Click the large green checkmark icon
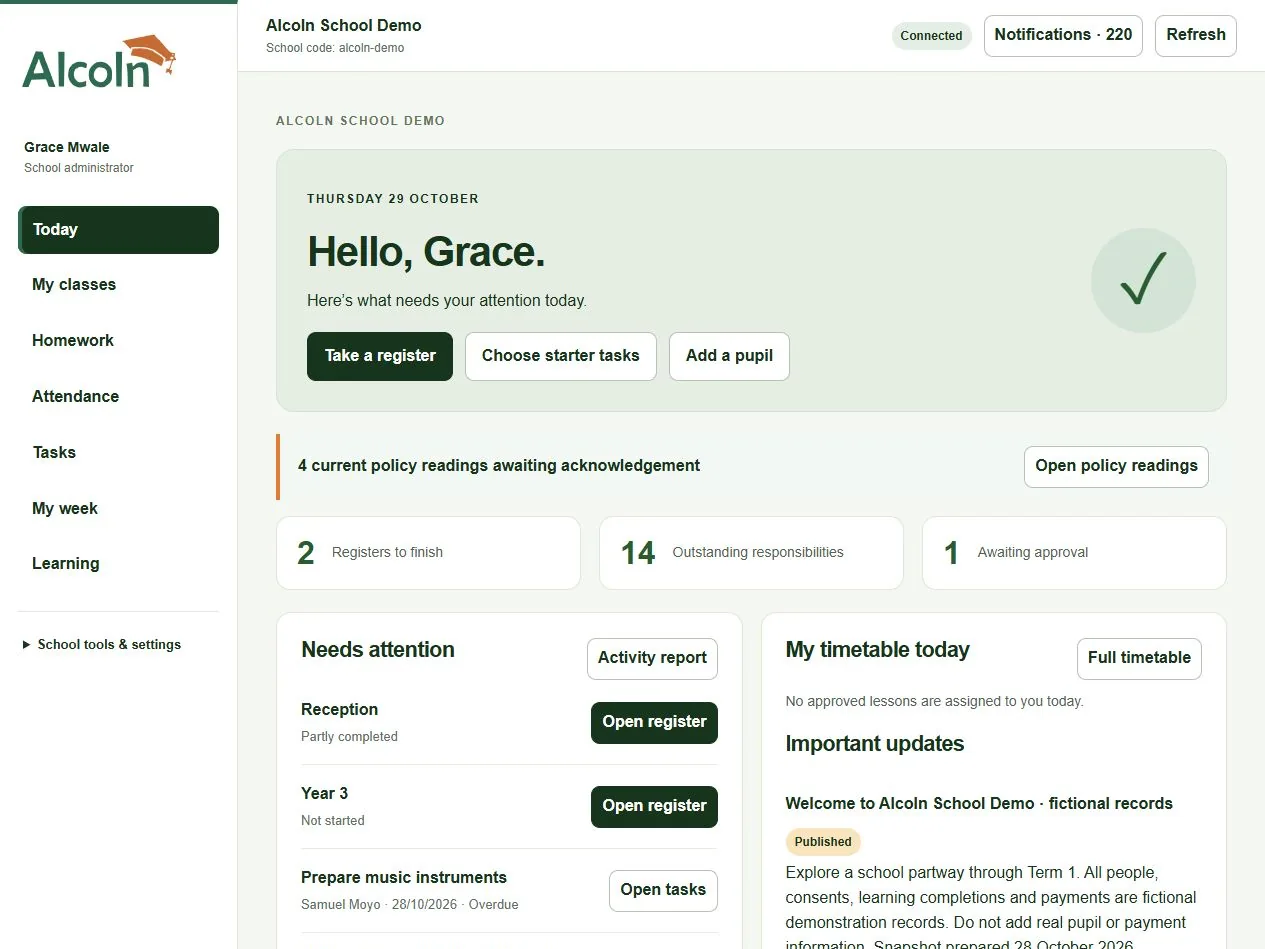 click(1143, 280)
